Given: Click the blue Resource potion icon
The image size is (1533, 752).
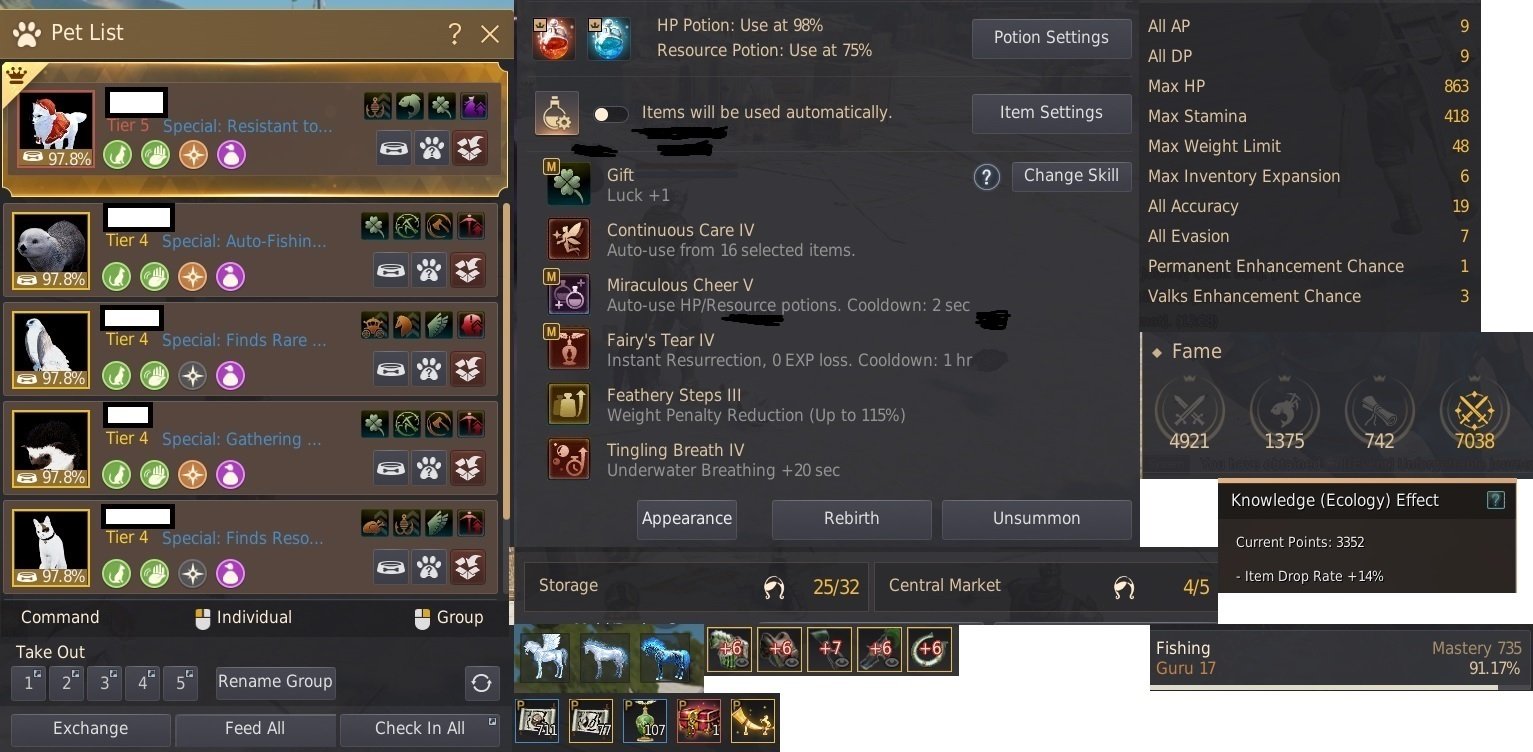Looking at the screenshot, I should point(609,39).
